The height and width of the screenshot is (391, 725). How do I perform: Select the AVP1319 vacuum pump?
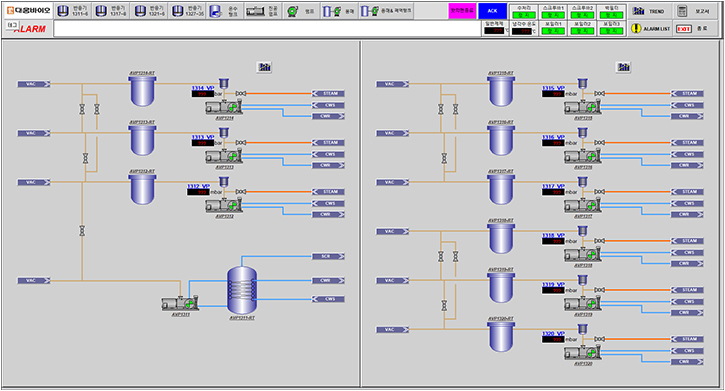tap(583, 304)
